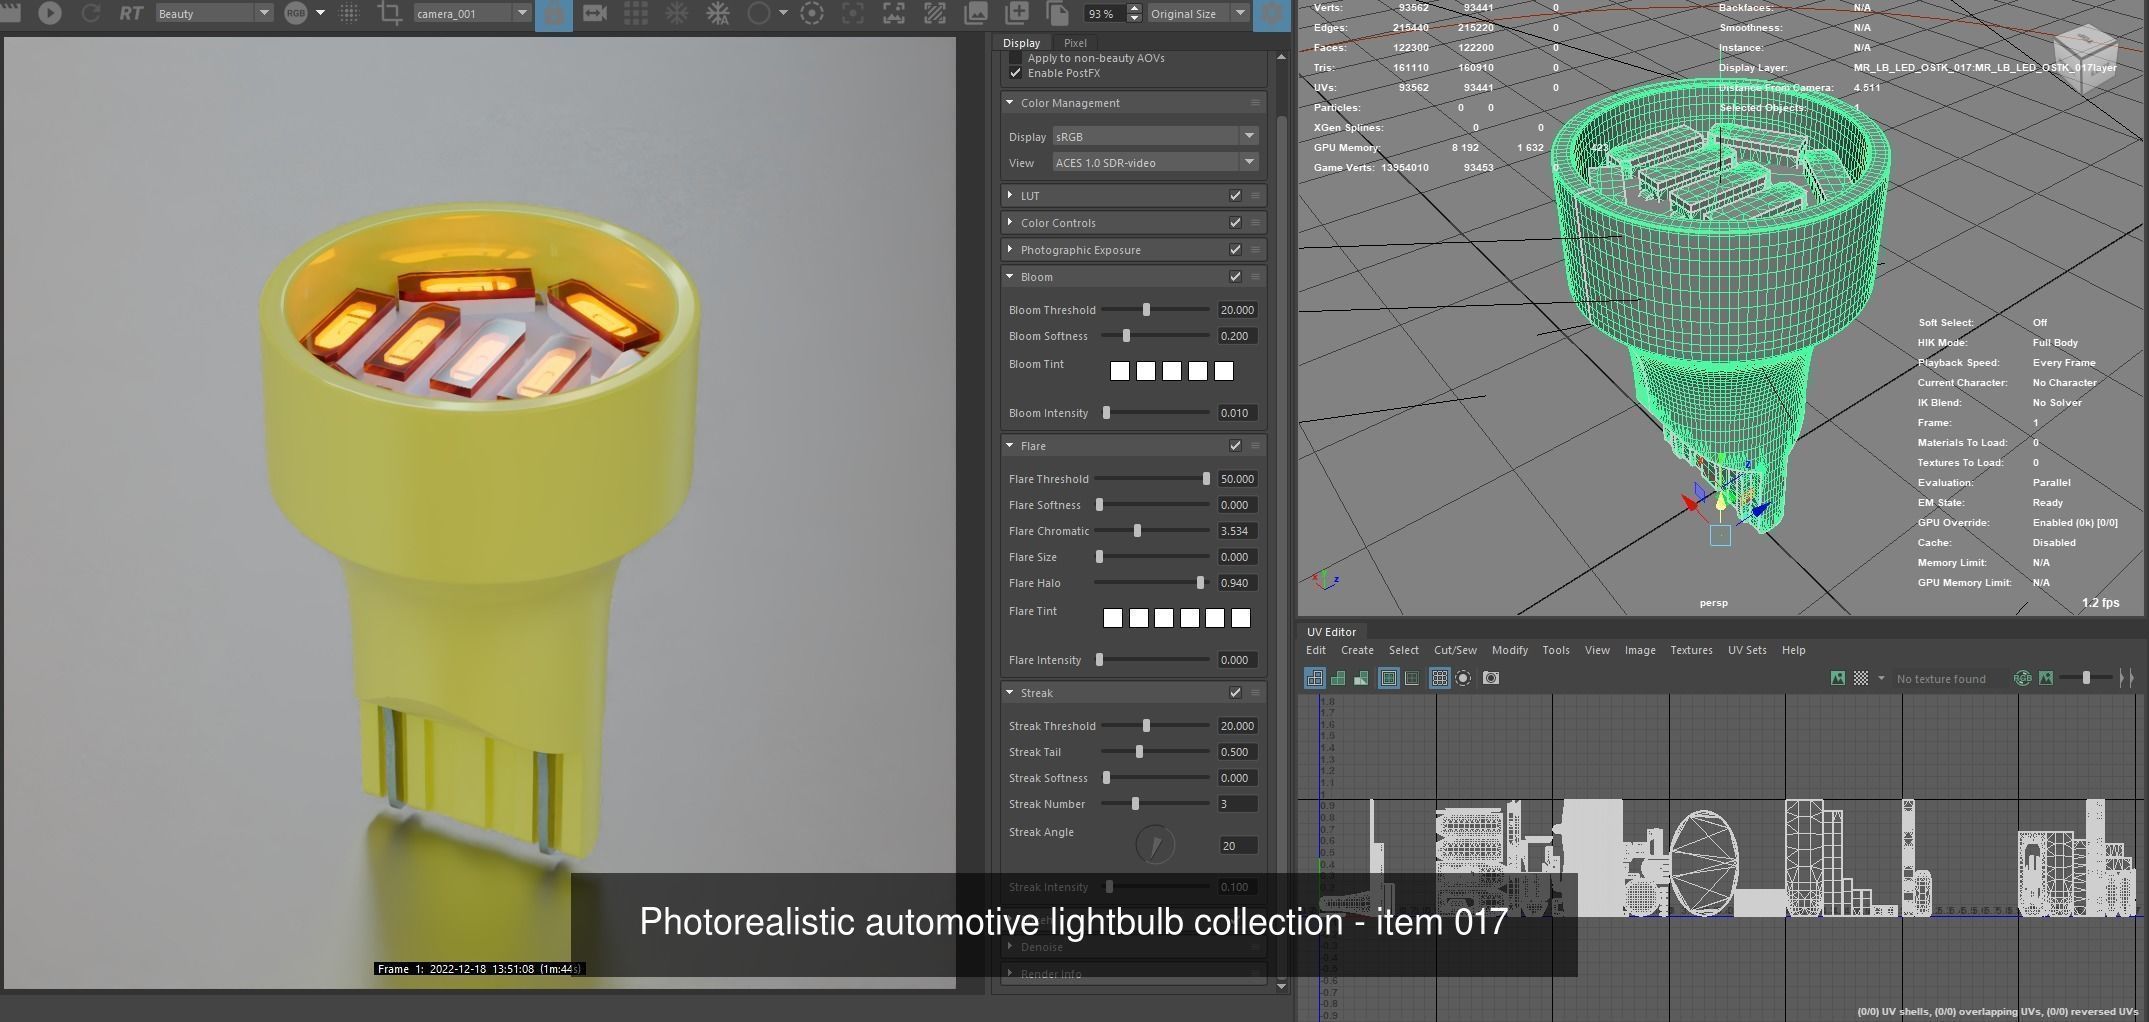Screen dimensions: 2149x1022
Task: Toggle the Photographic Exposure checkbox
Action: pos(1235,250)
